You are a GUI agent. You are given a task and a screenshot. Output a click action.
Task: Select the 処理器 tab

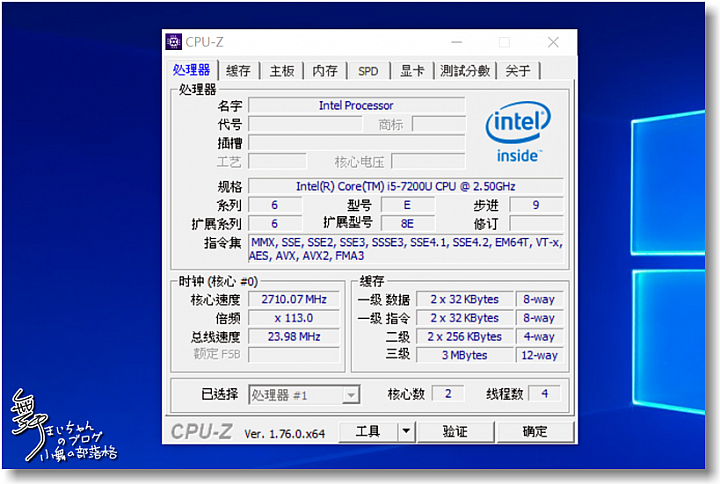[191, 70]
